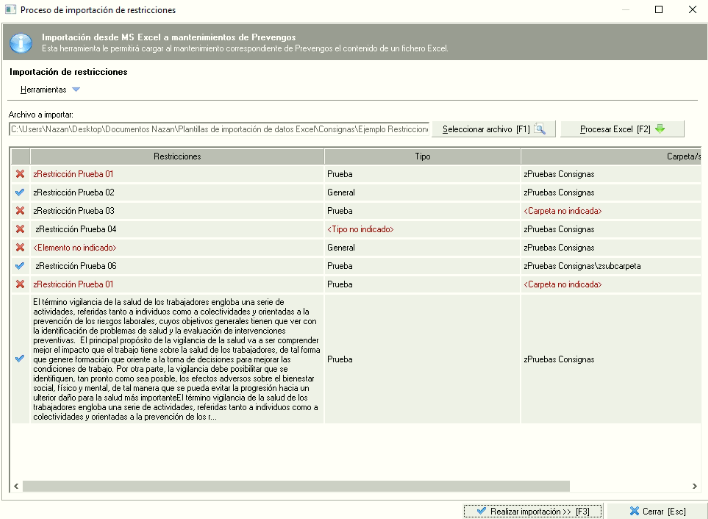Click red X icon of Elemento no indicado row

point(20,248)
